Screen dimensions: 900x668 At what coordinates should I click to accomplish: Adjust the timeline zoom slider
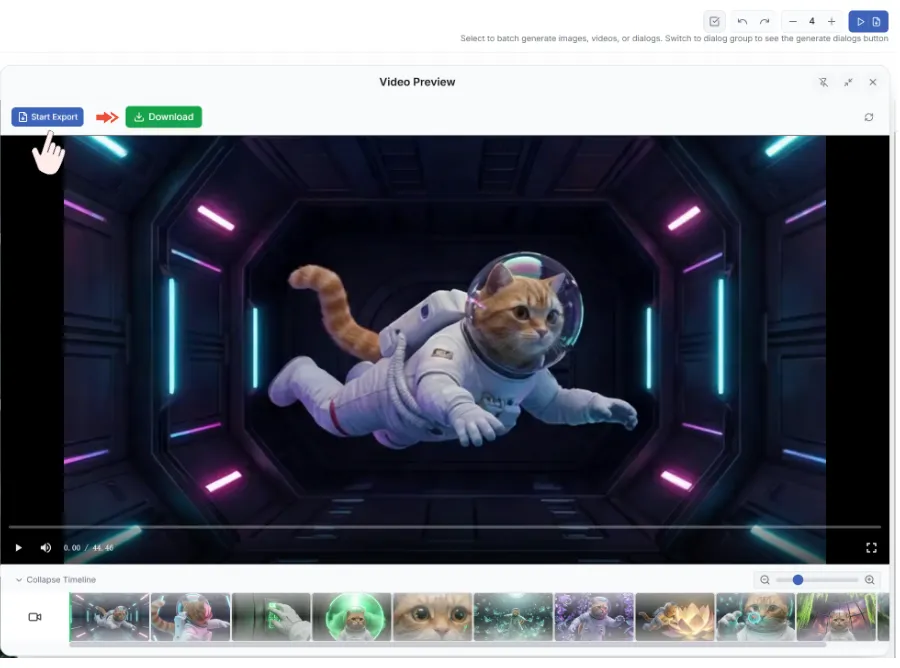point(797,579)
